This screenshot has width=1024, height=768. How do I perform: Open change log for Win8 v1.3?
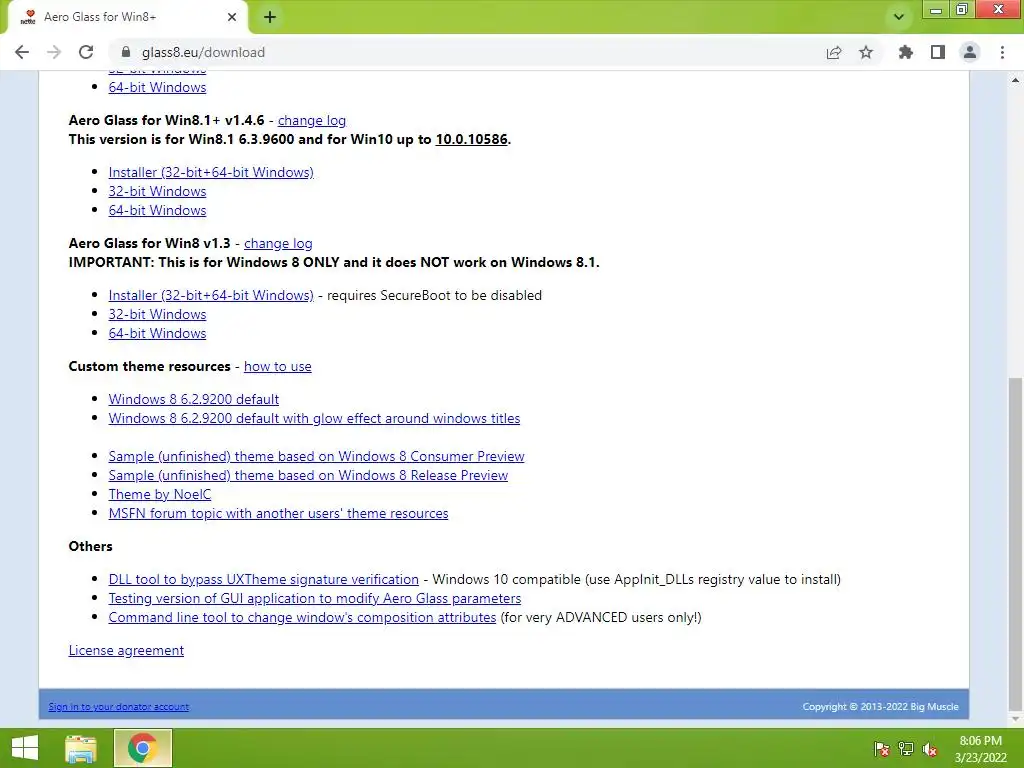coord(278,243)
